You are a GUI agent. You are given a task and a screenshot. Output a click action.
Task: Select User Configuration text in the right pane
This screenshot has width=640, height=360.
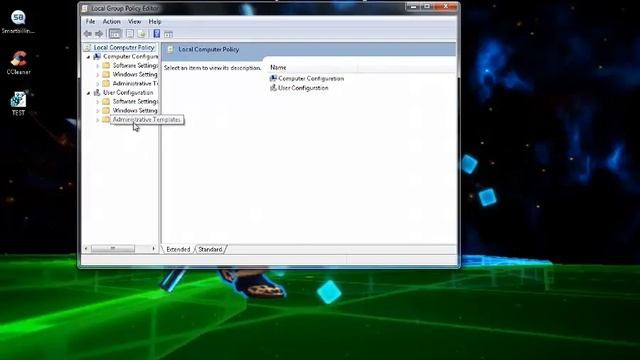[303, 88]
